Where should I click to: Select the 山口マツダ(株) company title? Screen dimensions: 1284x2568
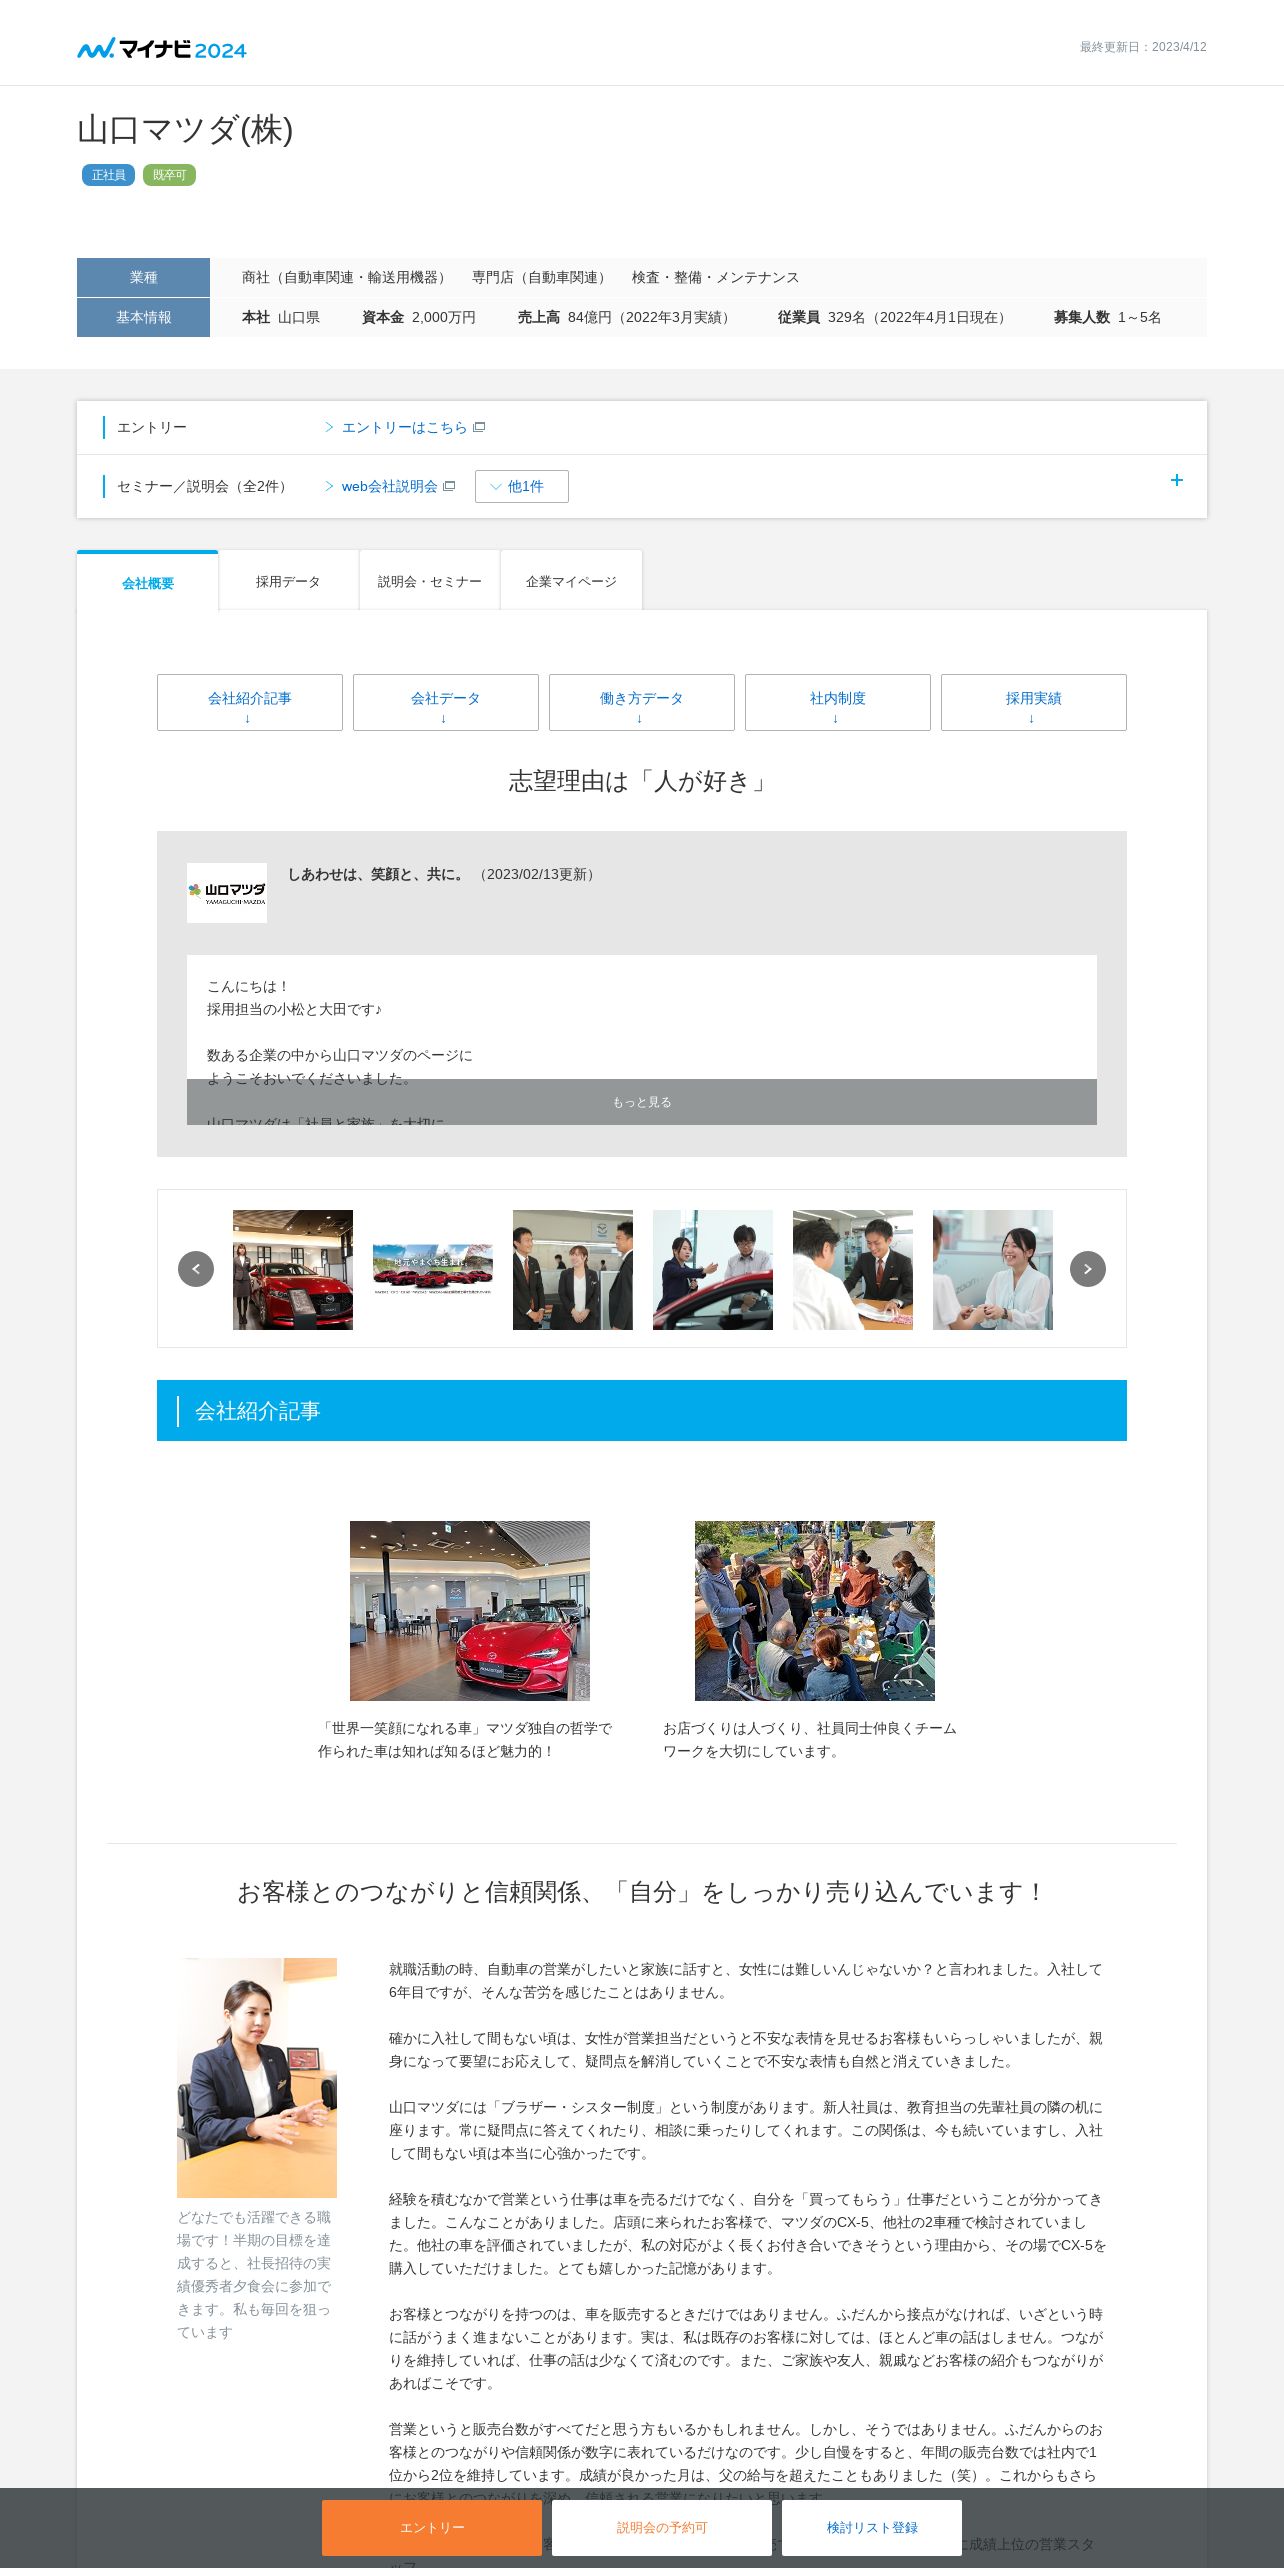pyautogui.click(x=185, y=129)
